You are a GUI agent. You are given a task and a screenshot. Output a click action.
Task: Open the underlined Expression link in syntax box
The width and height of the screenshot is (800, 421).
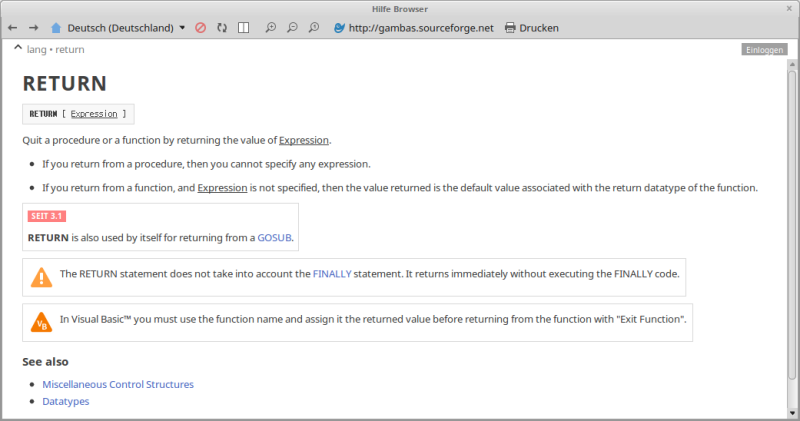pos(94,114)
